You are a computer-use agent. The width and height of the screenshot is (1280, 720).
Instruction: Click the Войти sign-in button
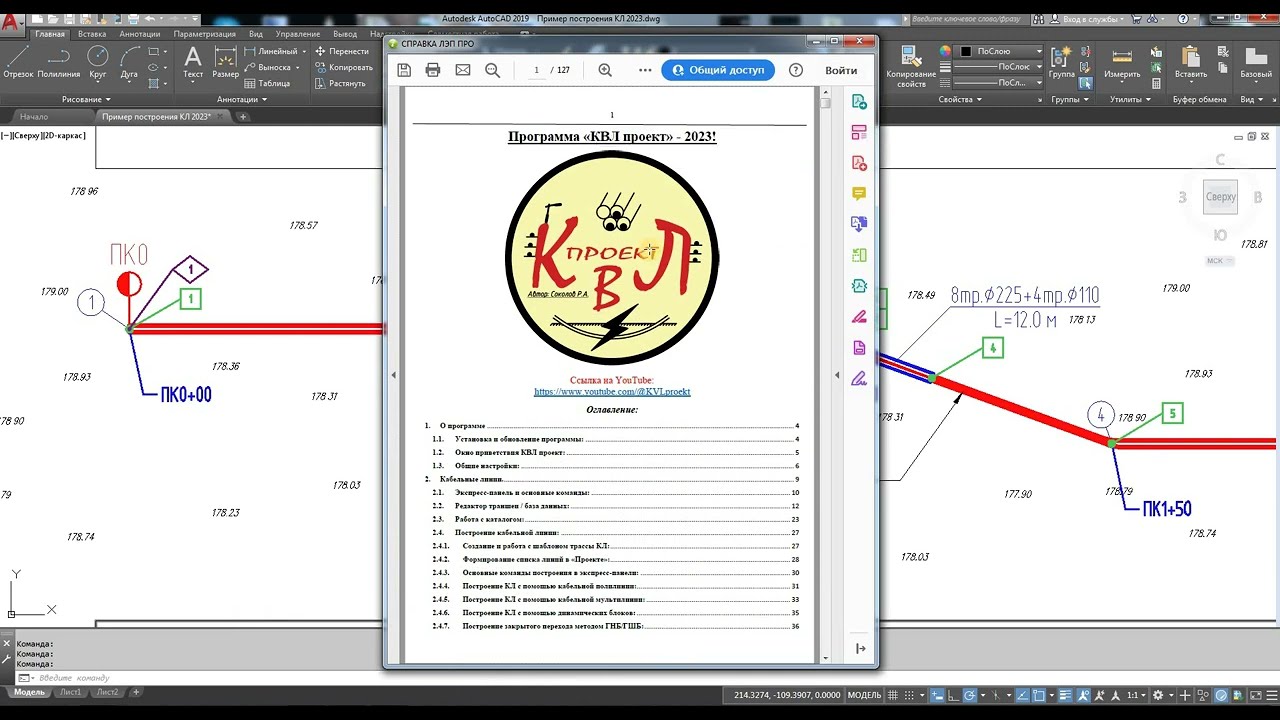[841, 70]
